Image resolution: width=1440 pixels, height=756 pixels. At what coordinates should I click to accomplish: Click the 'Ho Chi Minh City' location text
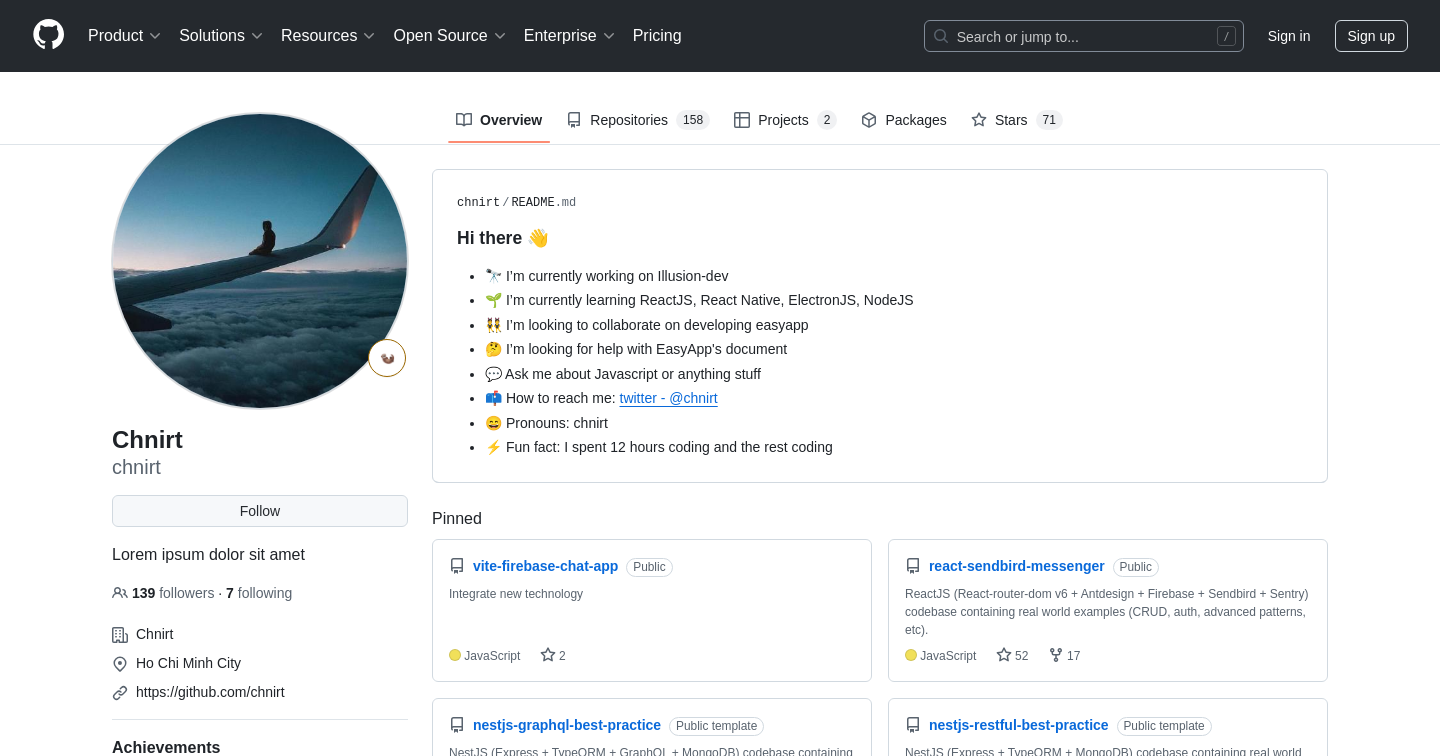point(188,663)
